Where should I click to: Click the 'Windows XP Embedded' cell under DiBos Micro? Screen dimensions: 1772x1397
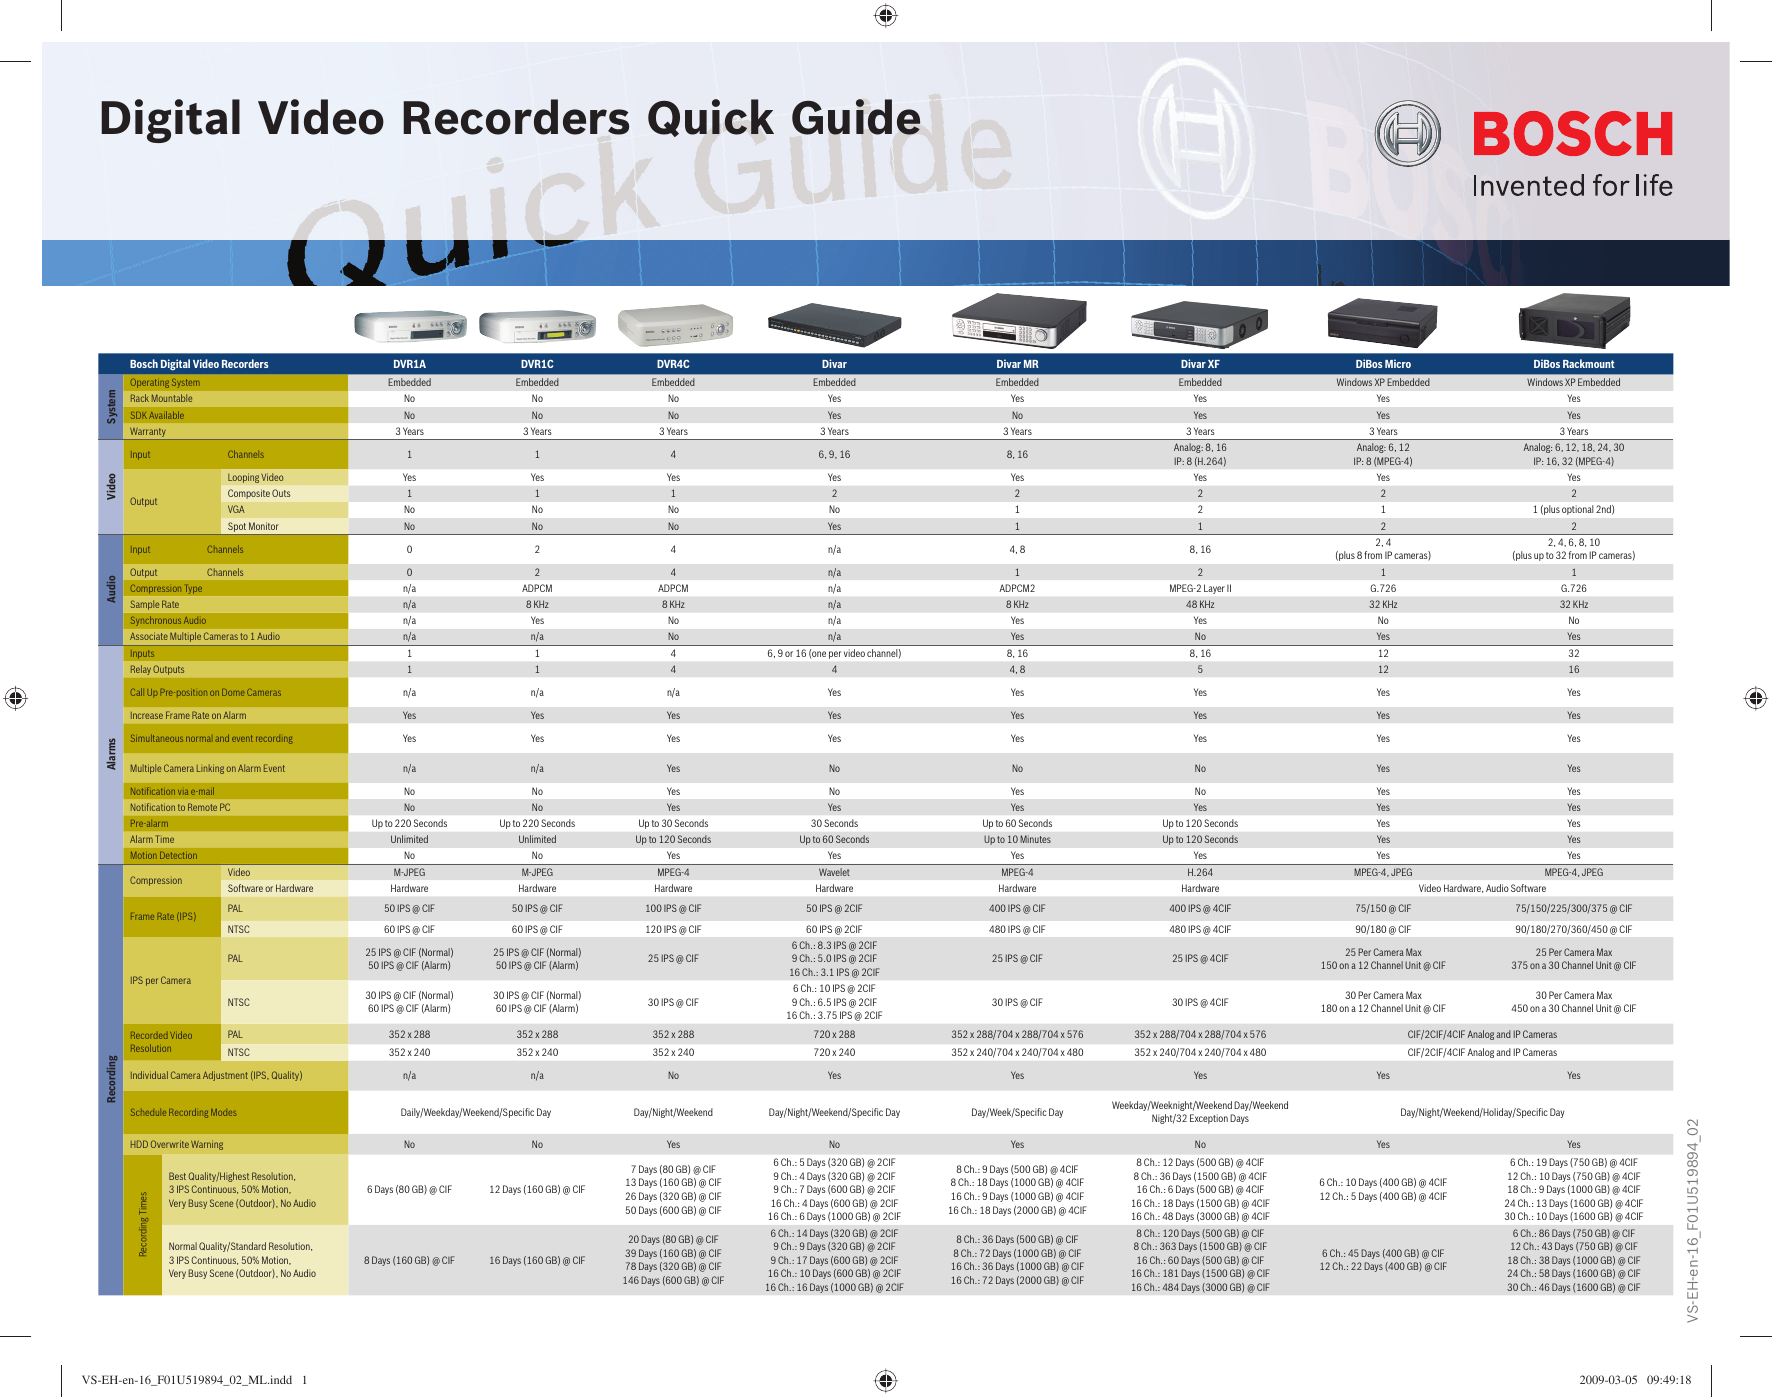click(1383, 383)
